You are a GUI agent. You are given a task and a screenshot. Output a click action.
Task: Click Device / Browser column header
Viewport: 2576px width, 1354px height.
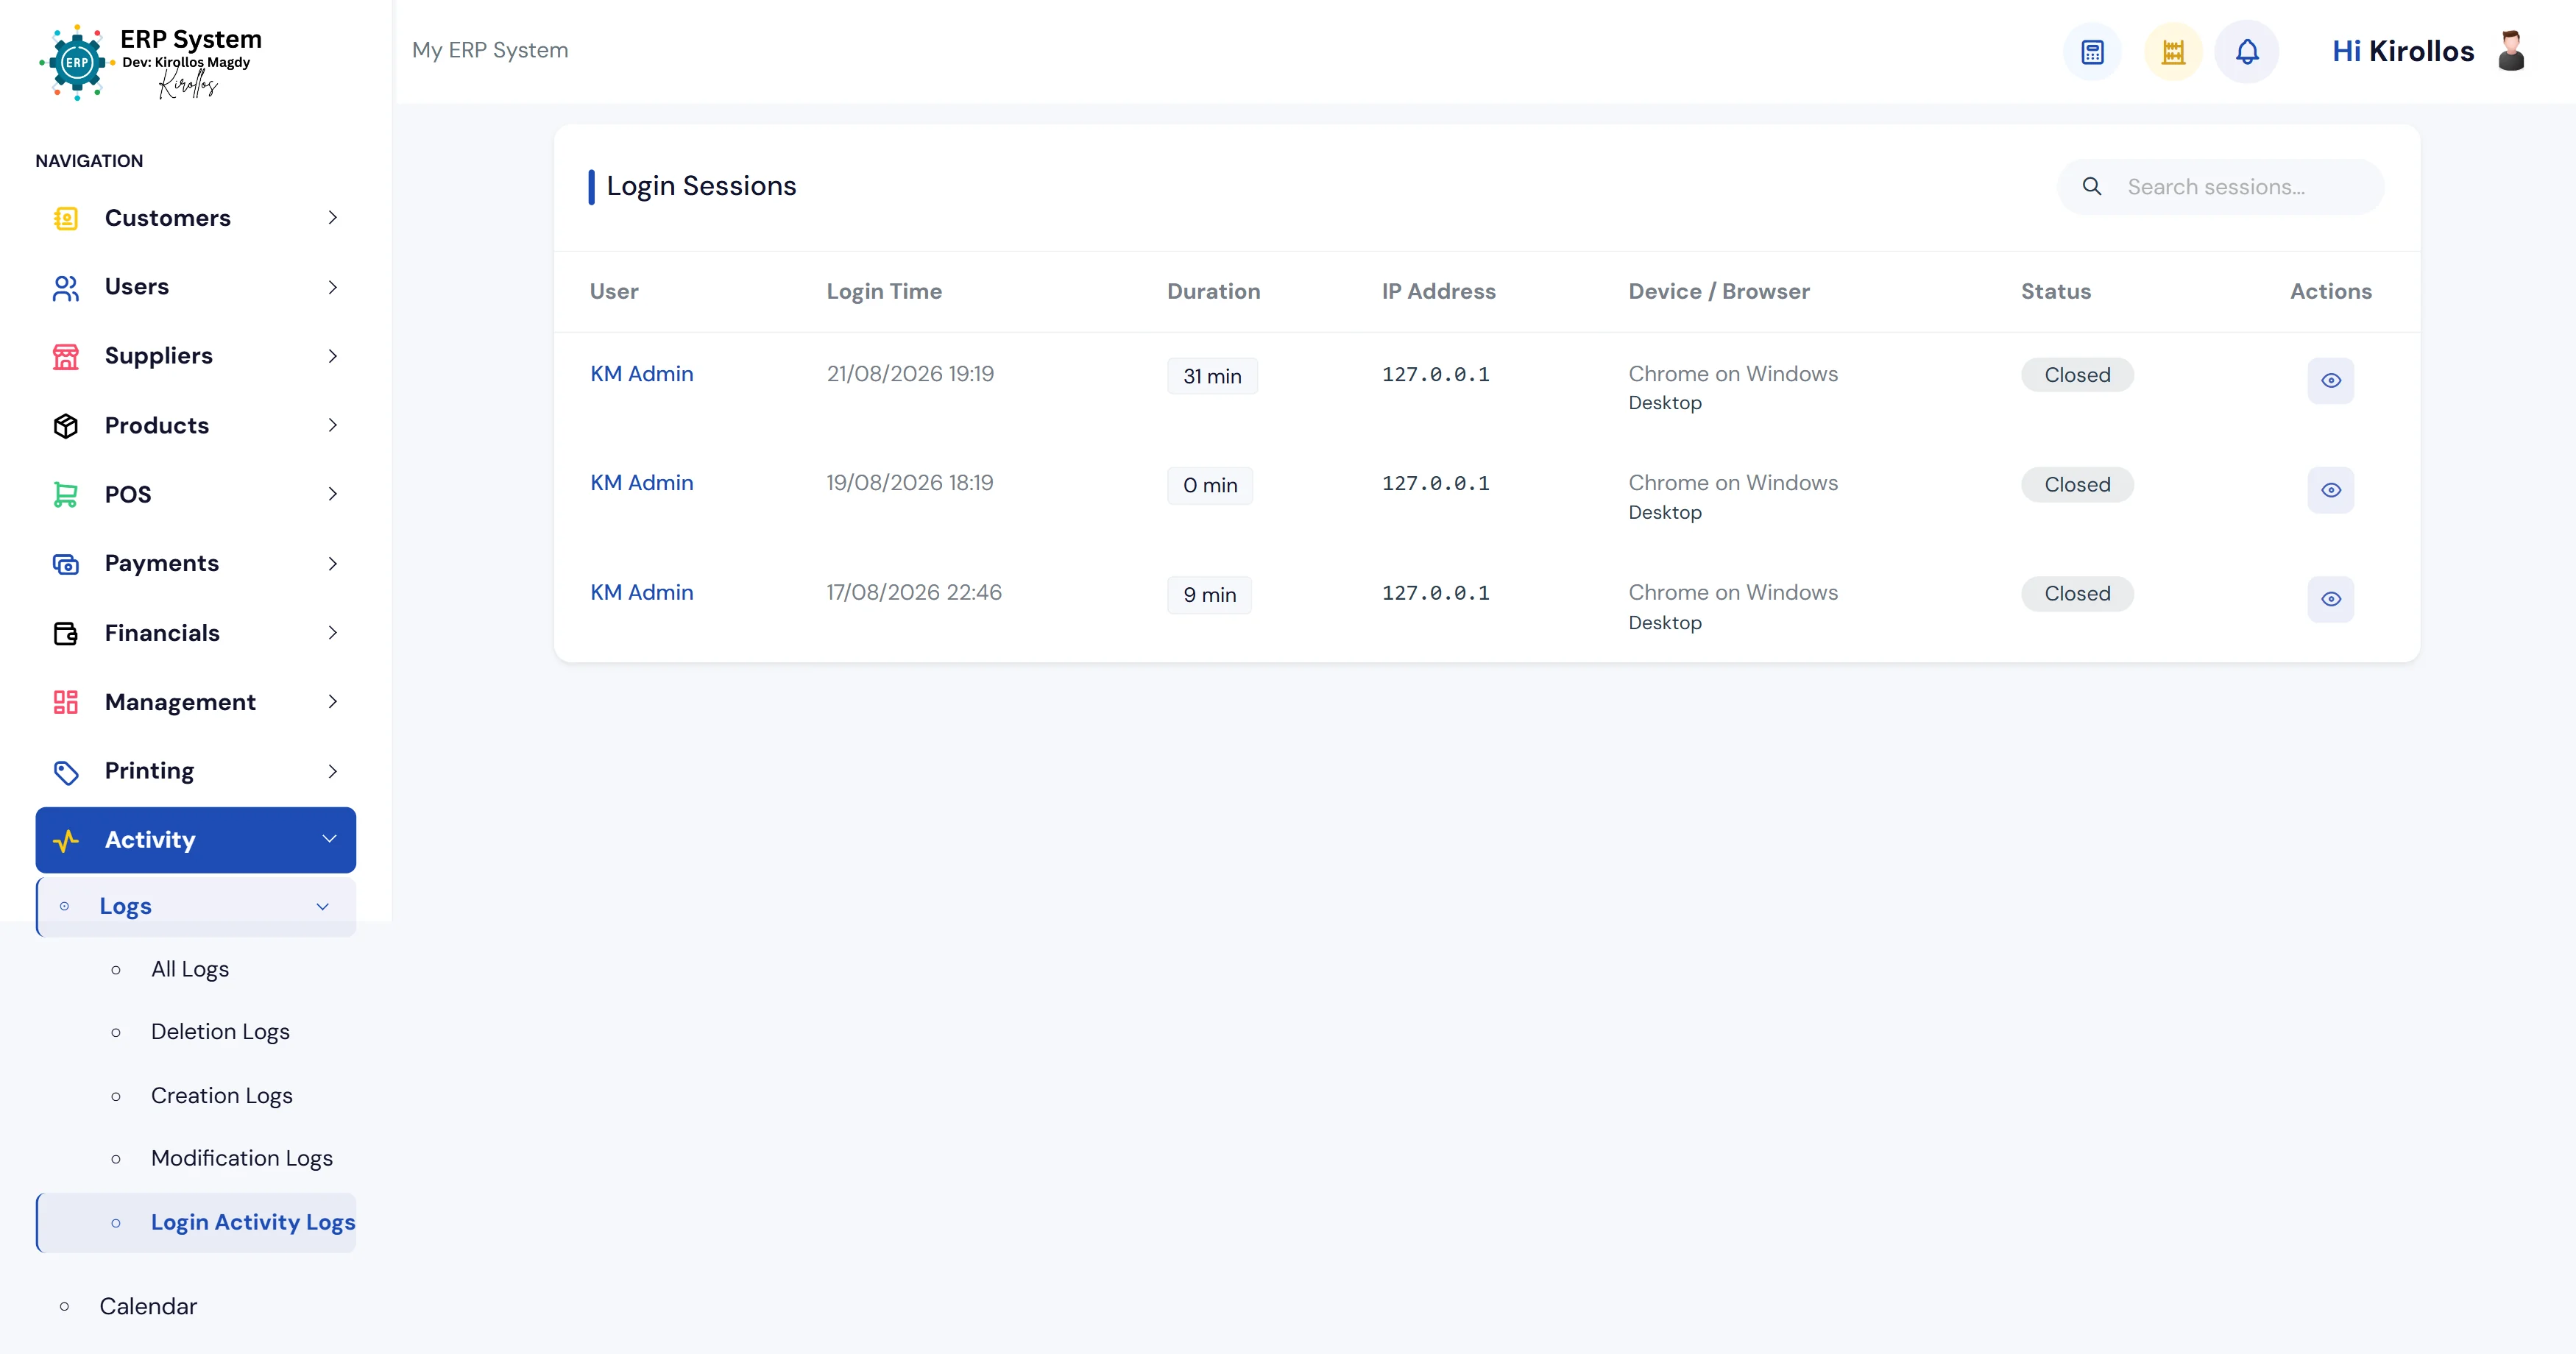[x=1719, y=292]
